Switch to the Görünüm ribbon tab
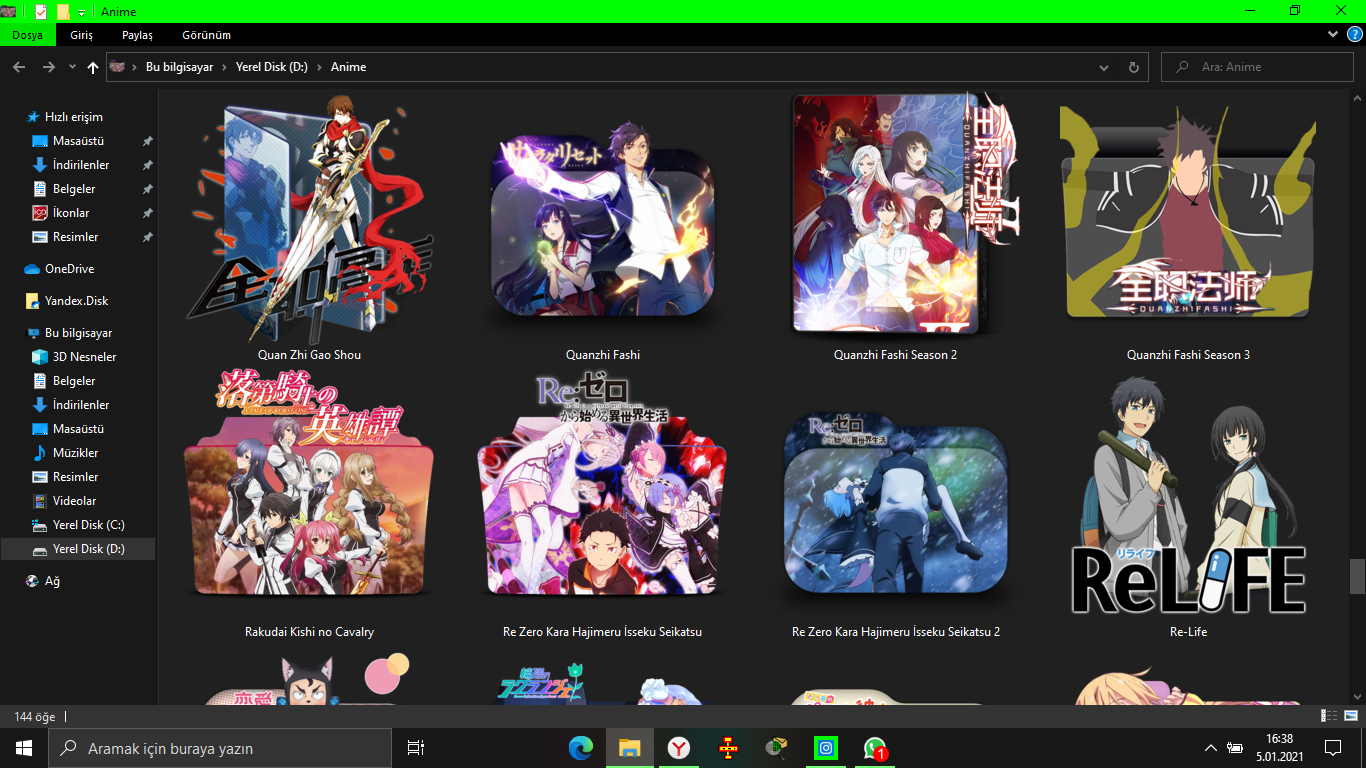This screenshot has height=768, width=1366. pos(206,35)
